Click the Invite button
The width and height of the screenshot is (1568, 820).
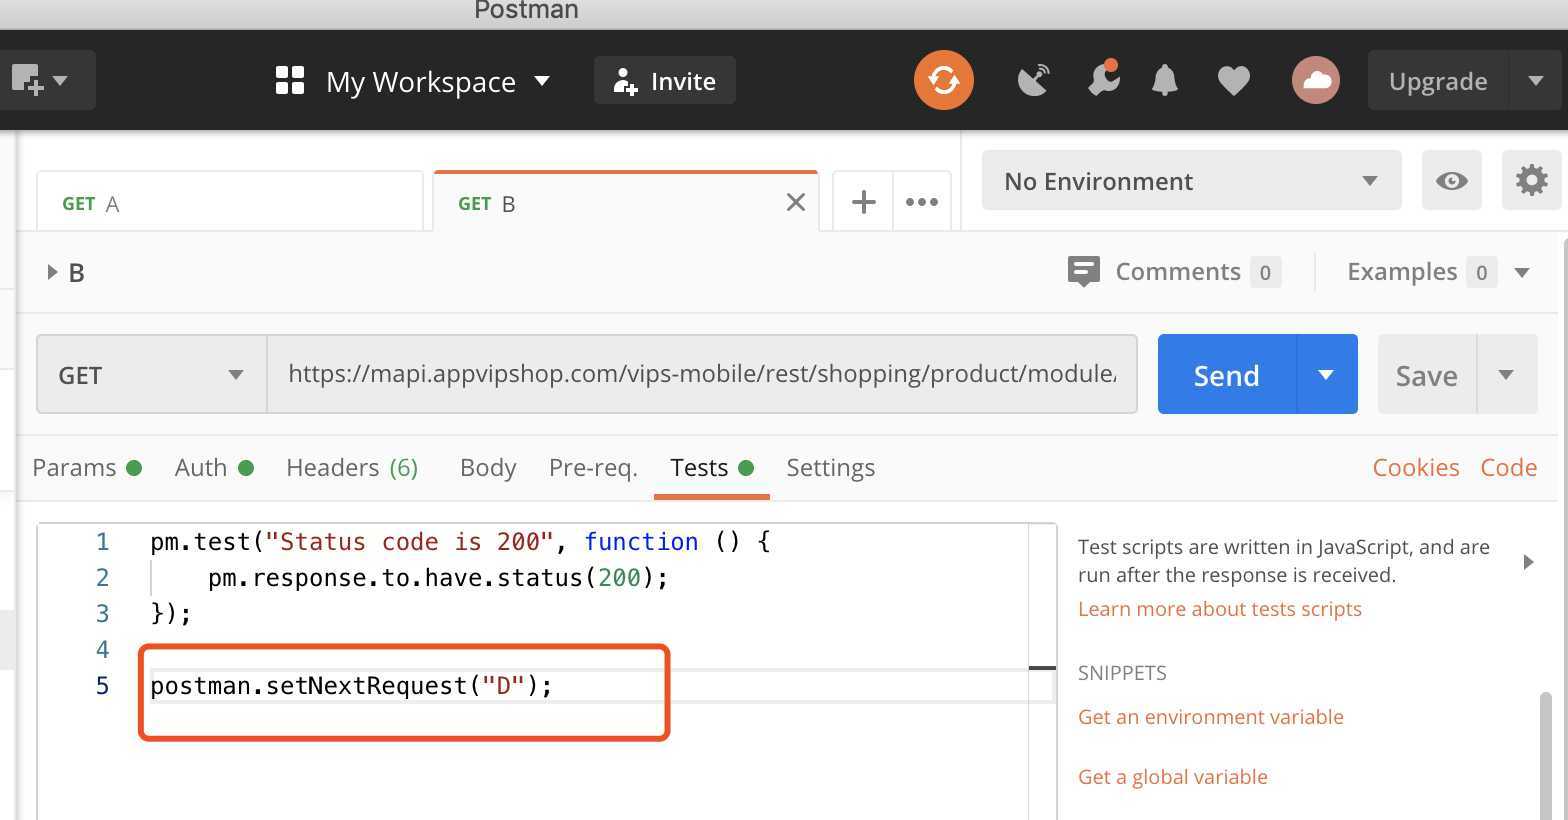[665, 80]
